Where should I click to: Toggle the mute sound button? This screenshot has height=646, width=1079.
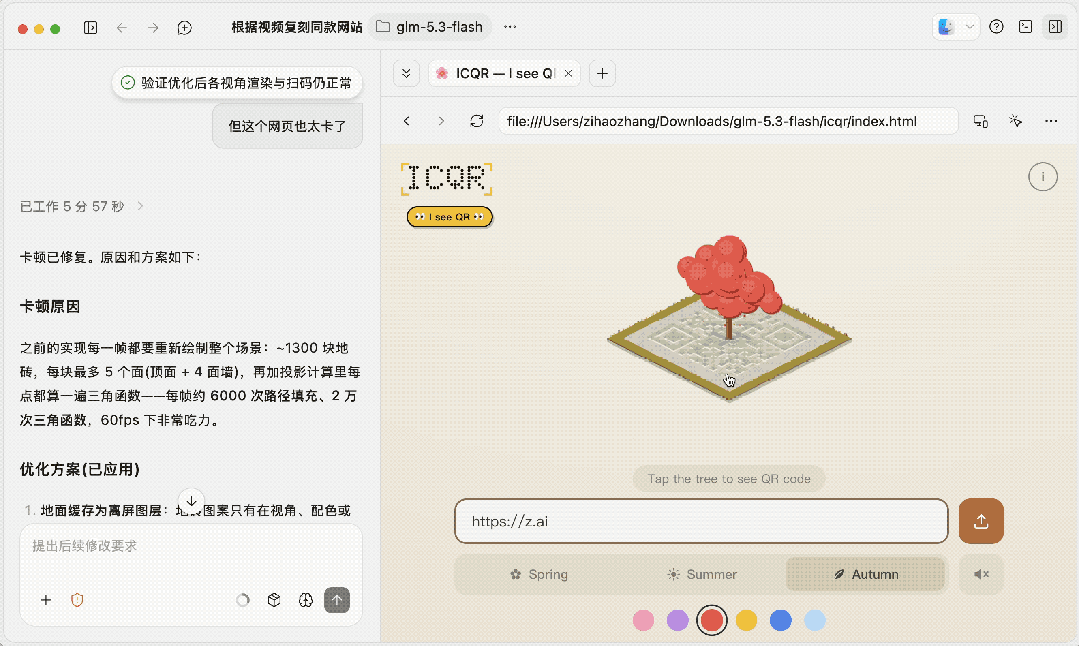981,574
